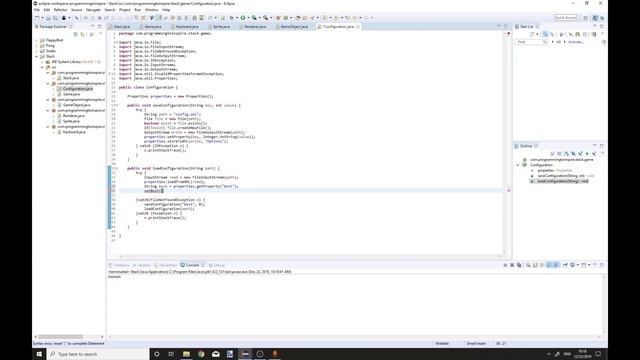Open the Source menu

point(76,10)
